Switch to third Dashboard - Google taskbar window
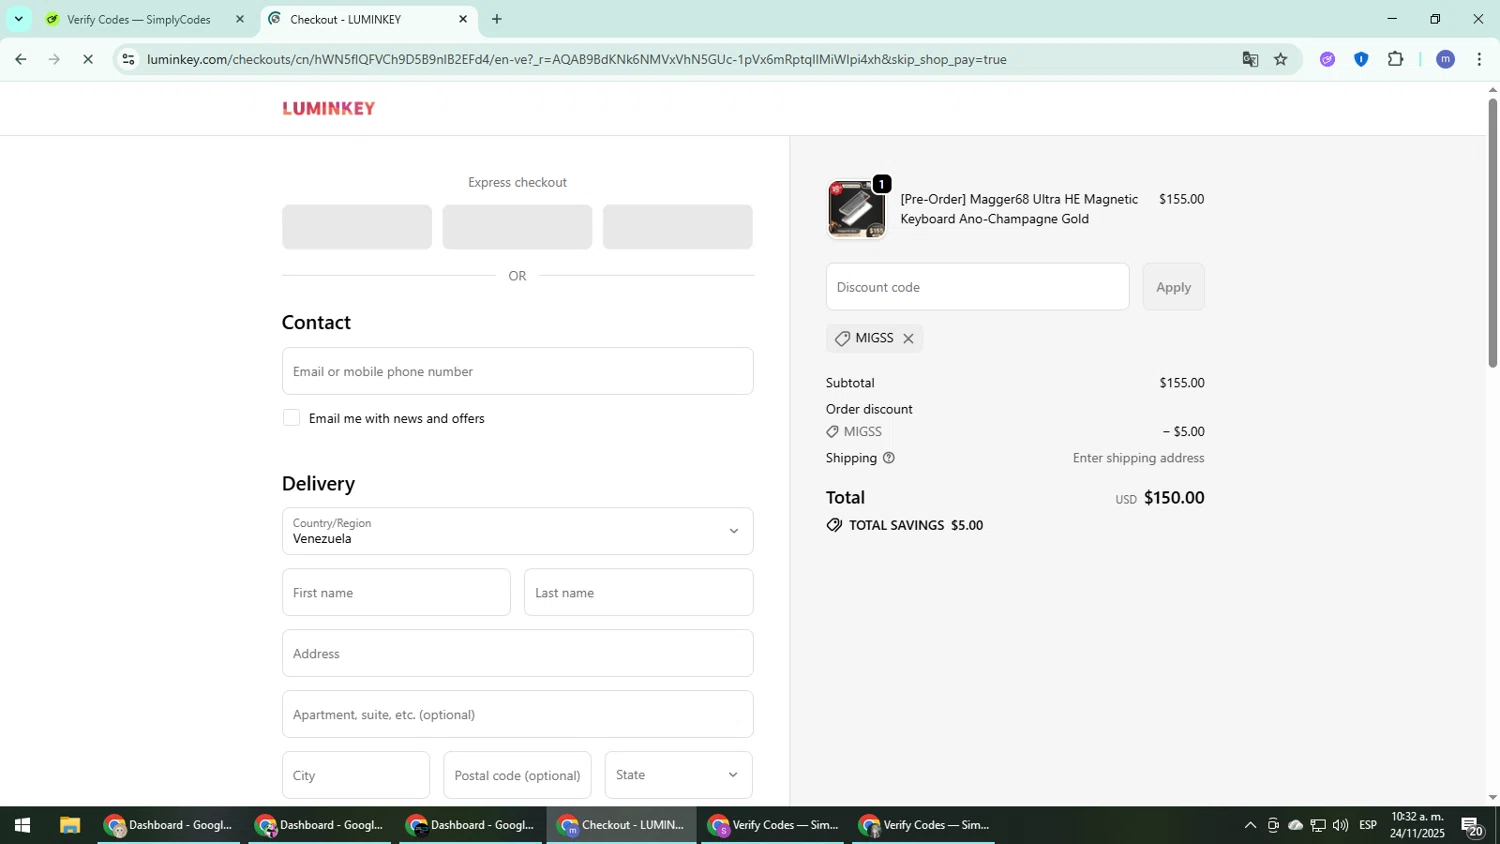Viewport: 1500px width, 844px height. pos(471,826)
